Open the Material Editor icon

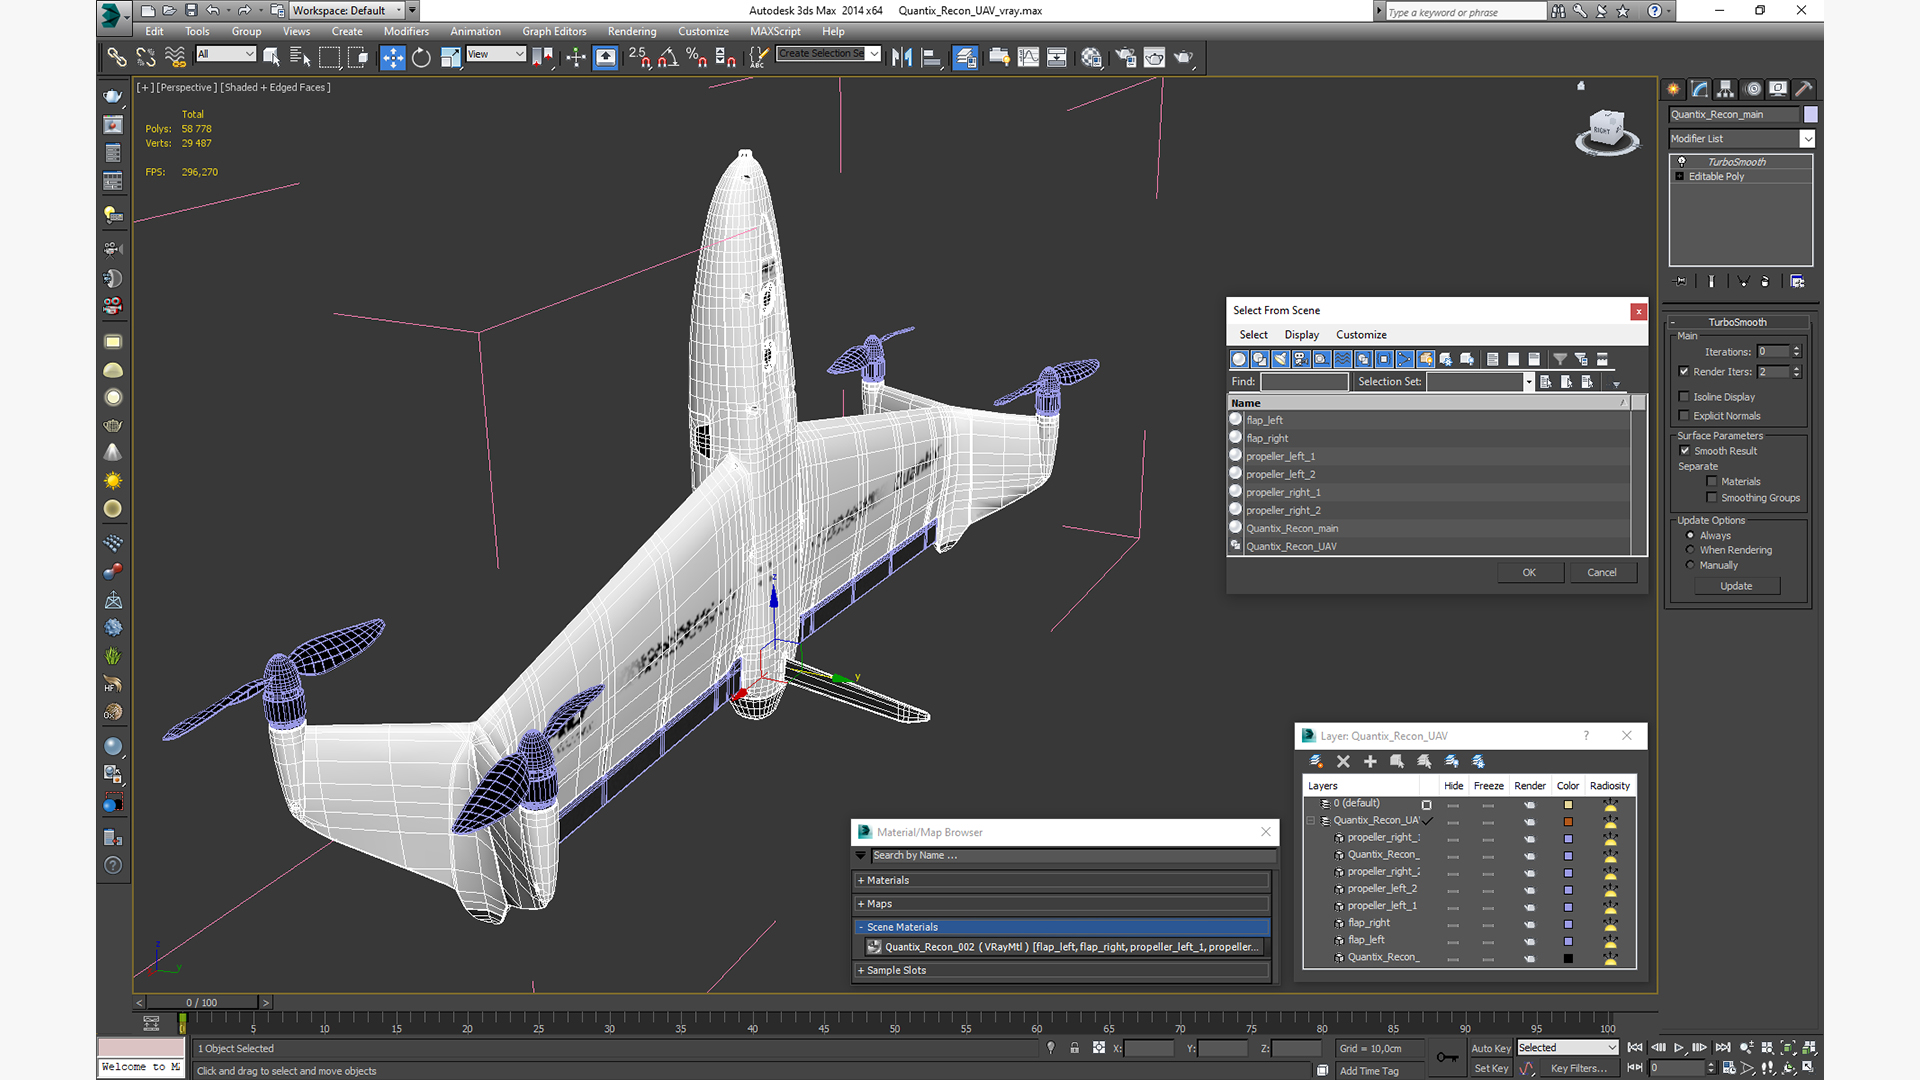point(1091,57)
